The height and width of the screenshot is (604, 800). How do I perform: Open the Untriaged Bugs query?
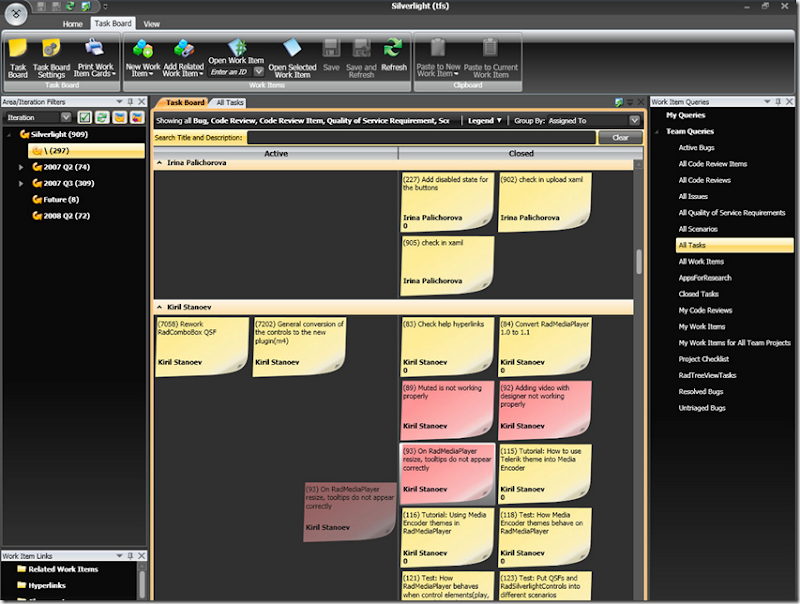(x=702, y=408)
